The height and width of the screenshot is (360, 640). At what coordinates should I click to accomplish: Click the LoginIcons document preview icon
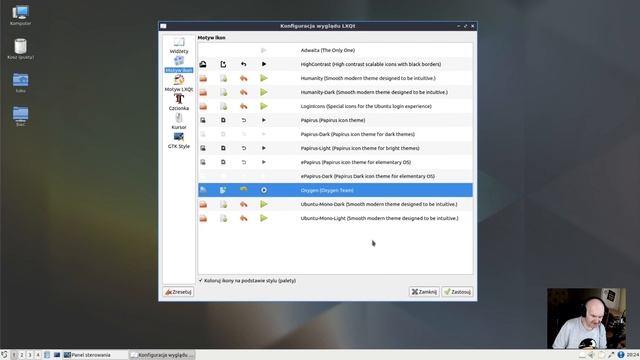point(223,106)
